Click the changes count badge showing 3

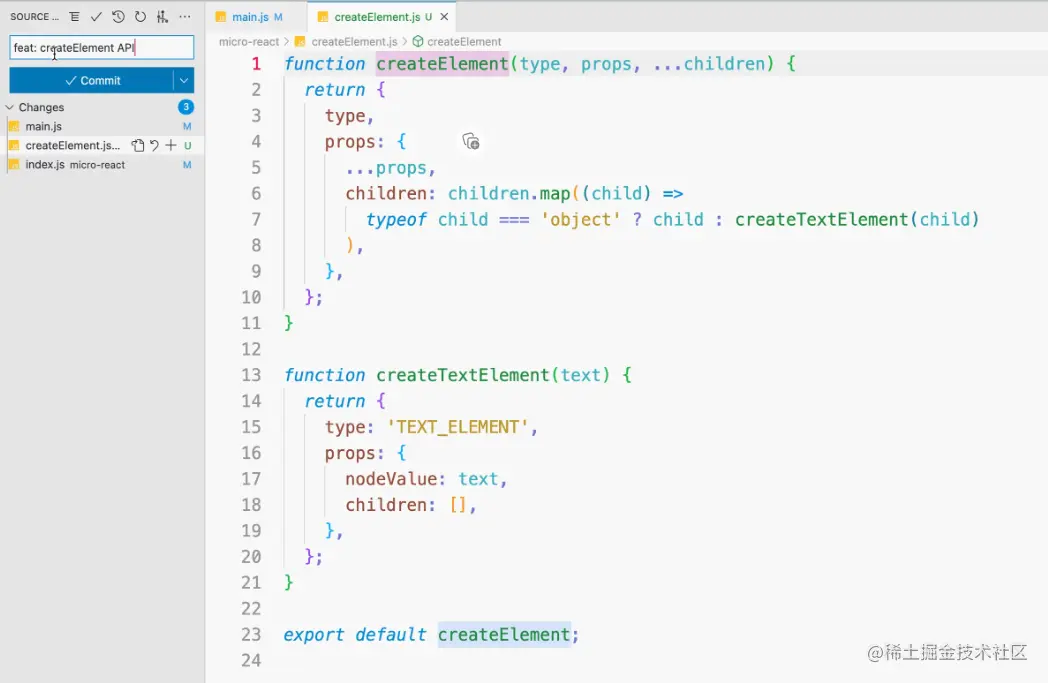tap(186, 107)
